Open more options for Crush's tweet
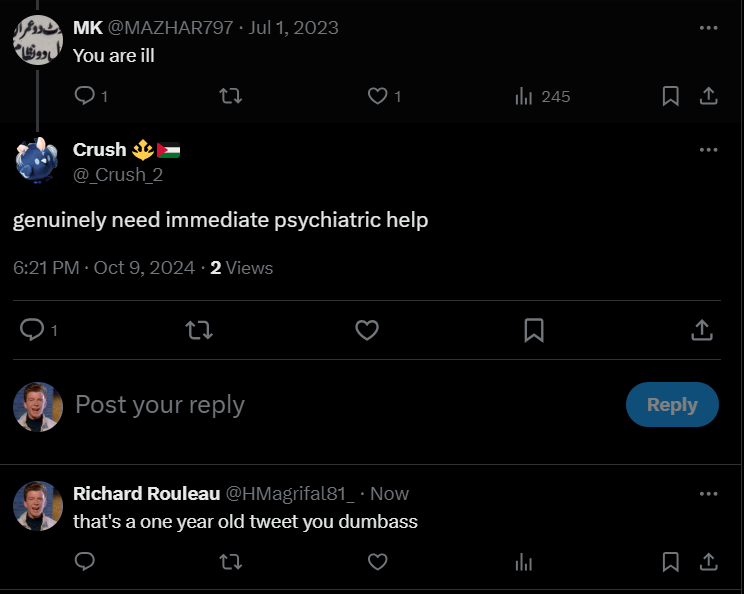This screenshot has height=594, width=744. click(x=708, y=150)
